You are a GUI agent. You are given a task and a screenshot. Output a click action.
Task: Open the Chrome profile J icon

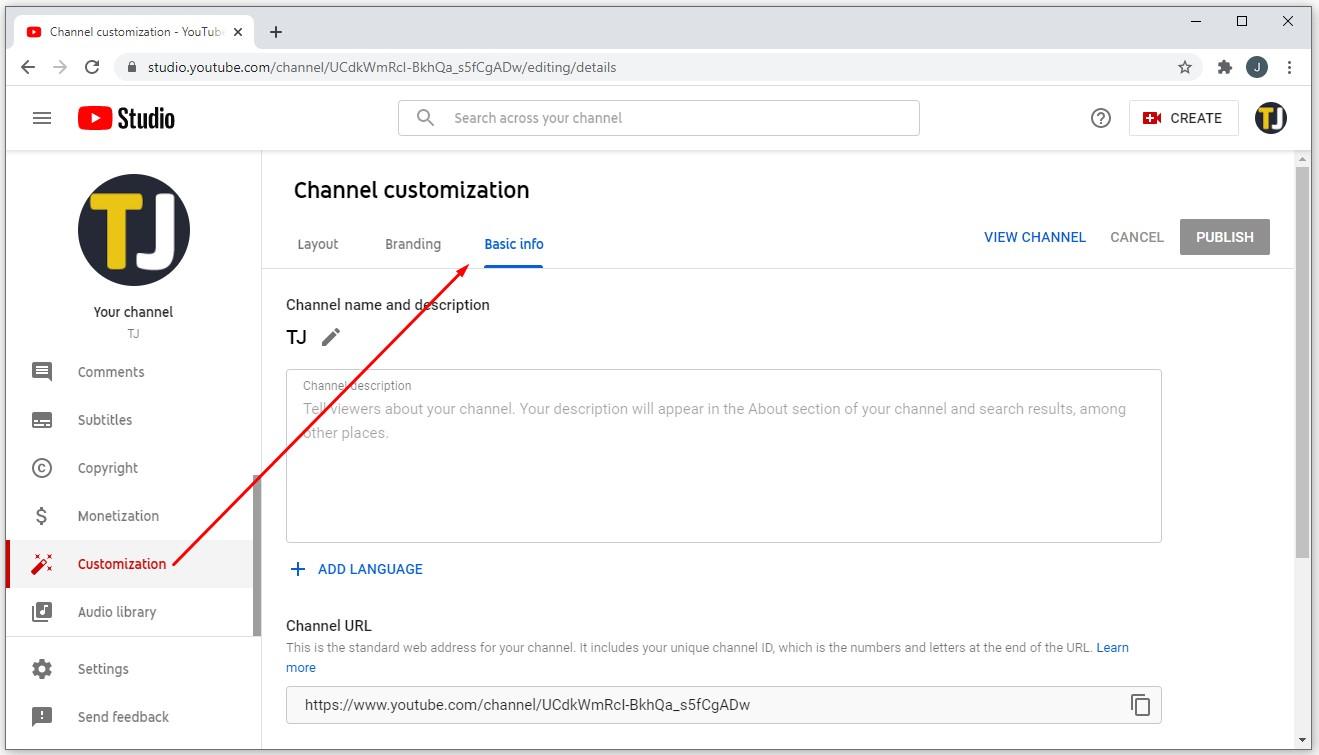pos(1257,68)
